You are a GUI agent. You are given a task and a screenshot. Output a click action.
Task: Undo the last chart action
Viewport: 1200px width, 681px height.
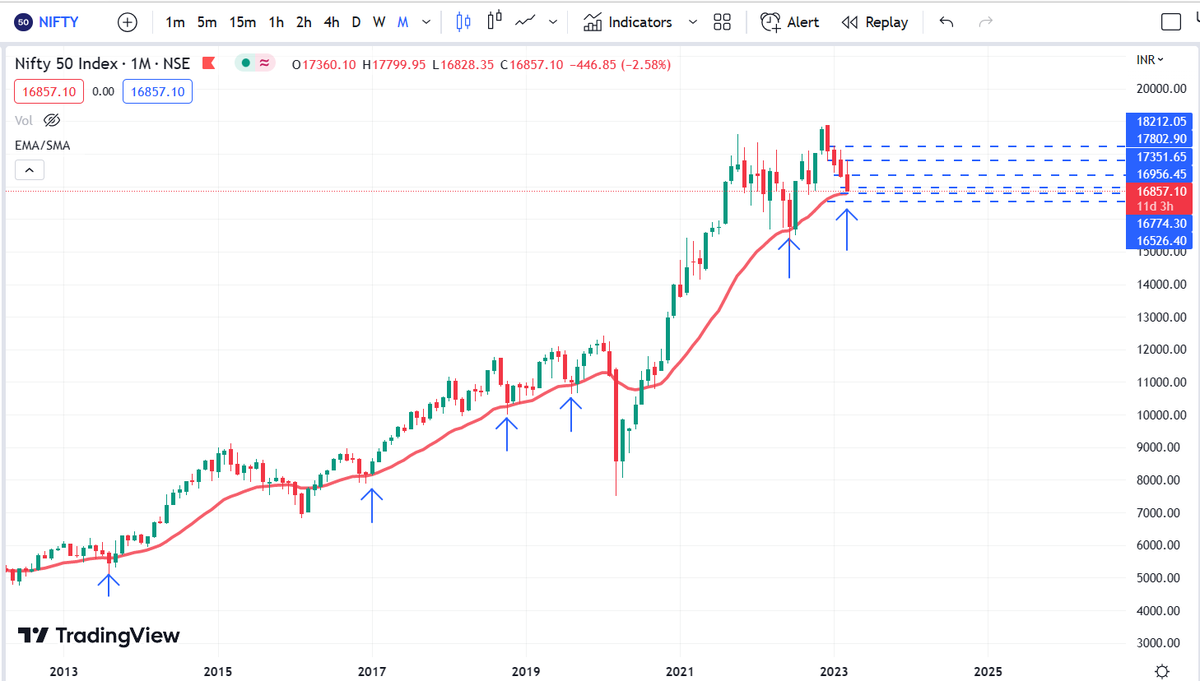[x=947, y=22]
